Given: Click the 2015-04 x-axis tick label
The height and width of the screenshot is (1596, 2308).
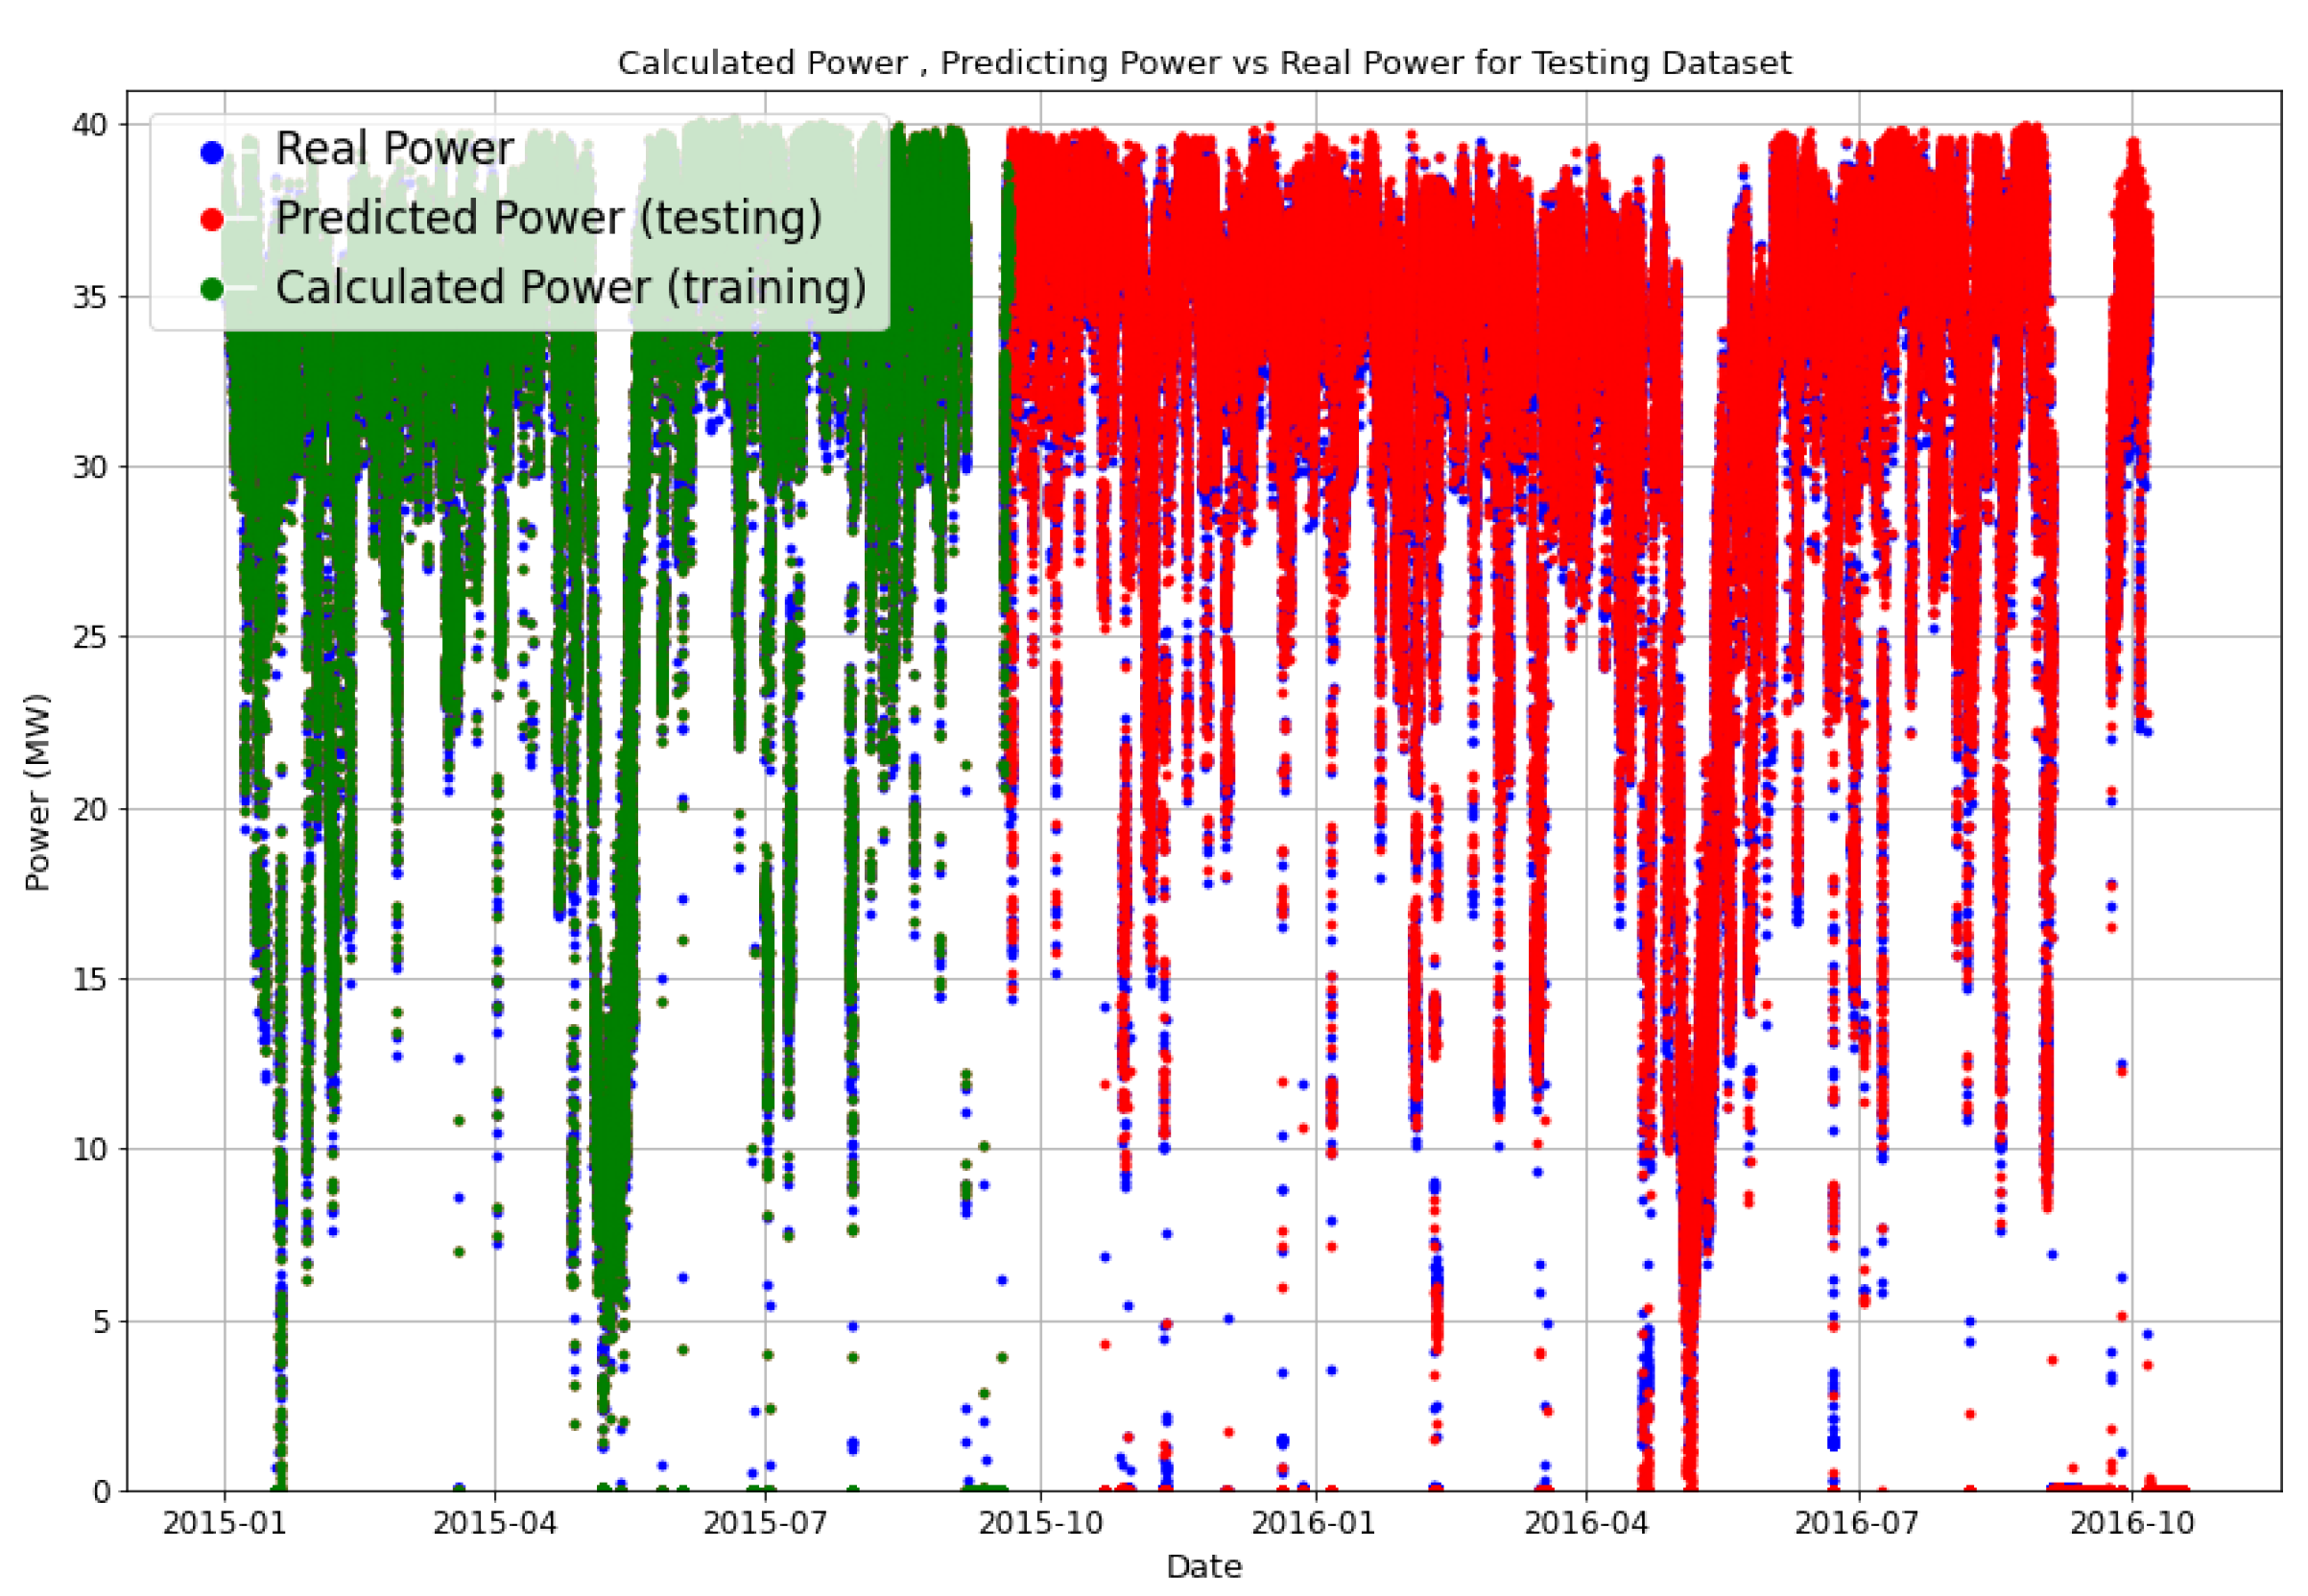Looking at the screenshot, I should tap(495, 1523).
